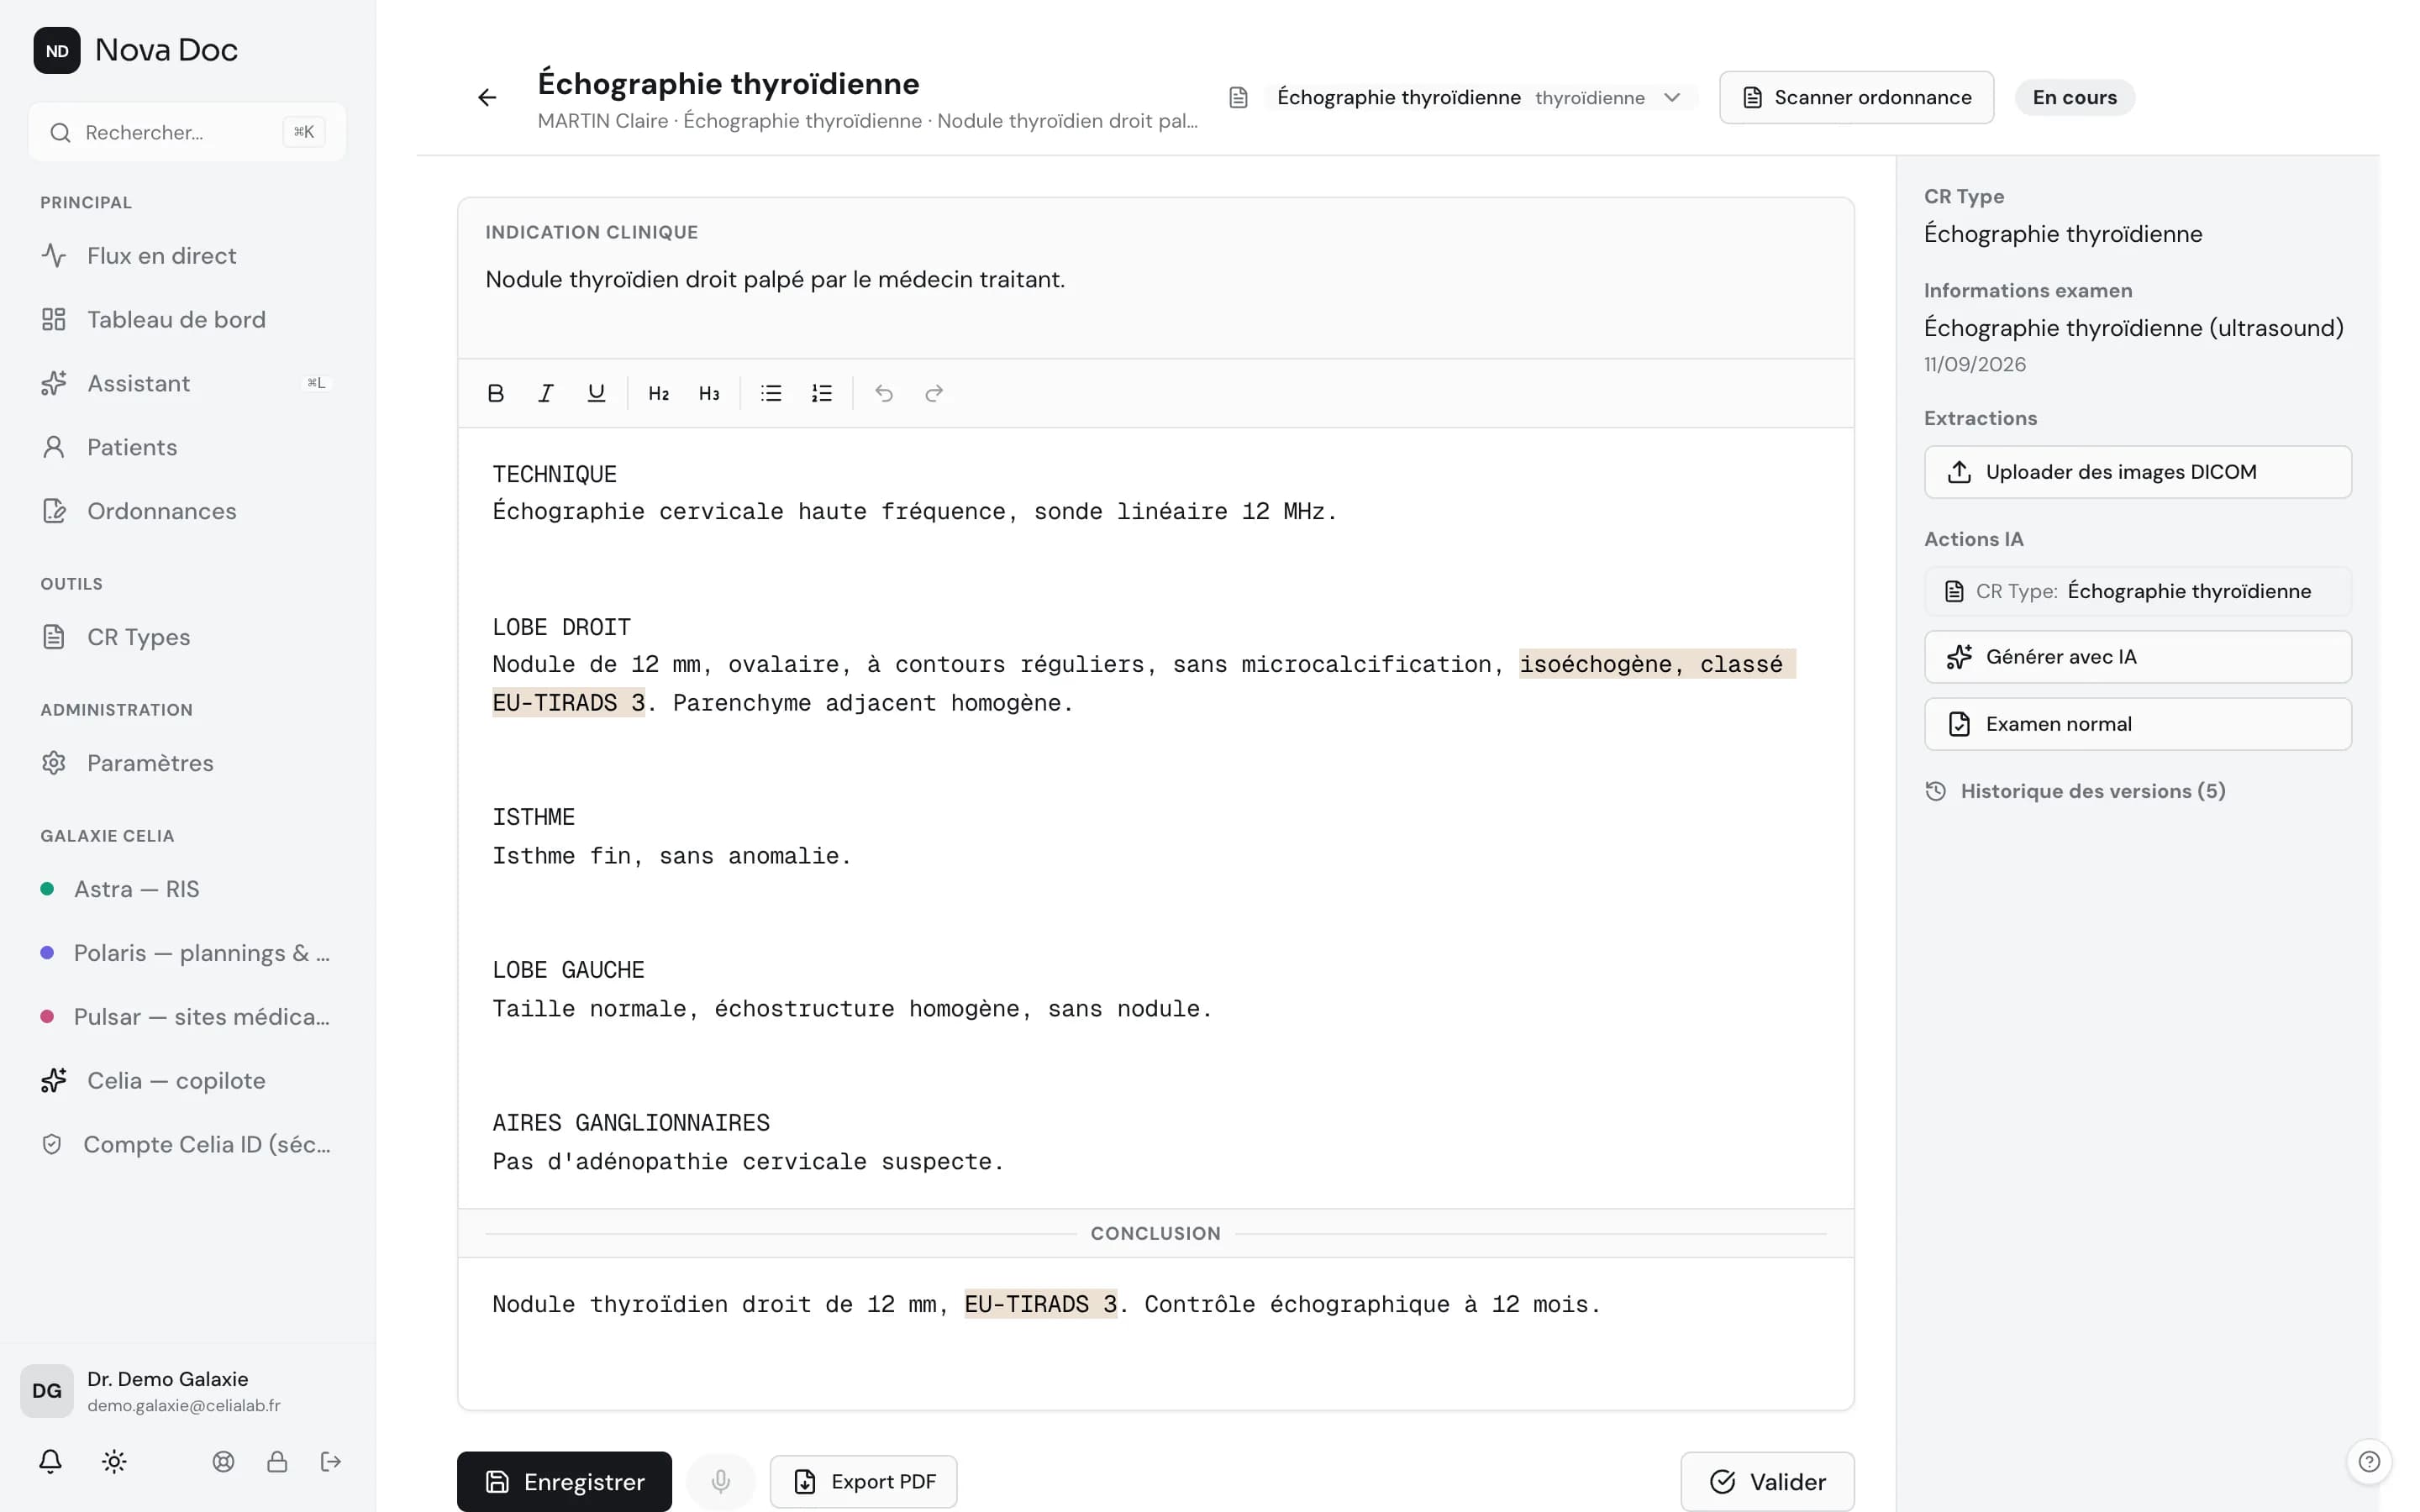Viewport: 2420px width, 1512px height.
Task: Open the help question mark icon
Action: point(2368,1461)
